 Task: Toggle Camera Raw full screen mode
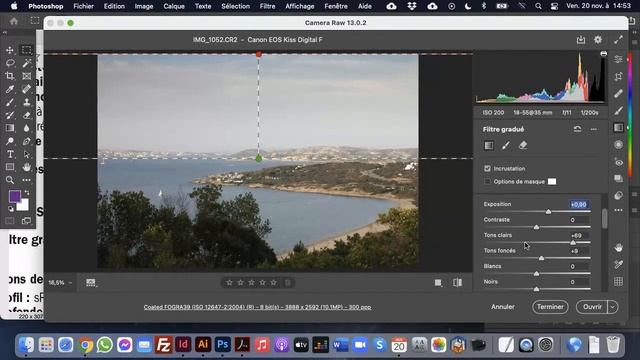click(x=618, y=40)
